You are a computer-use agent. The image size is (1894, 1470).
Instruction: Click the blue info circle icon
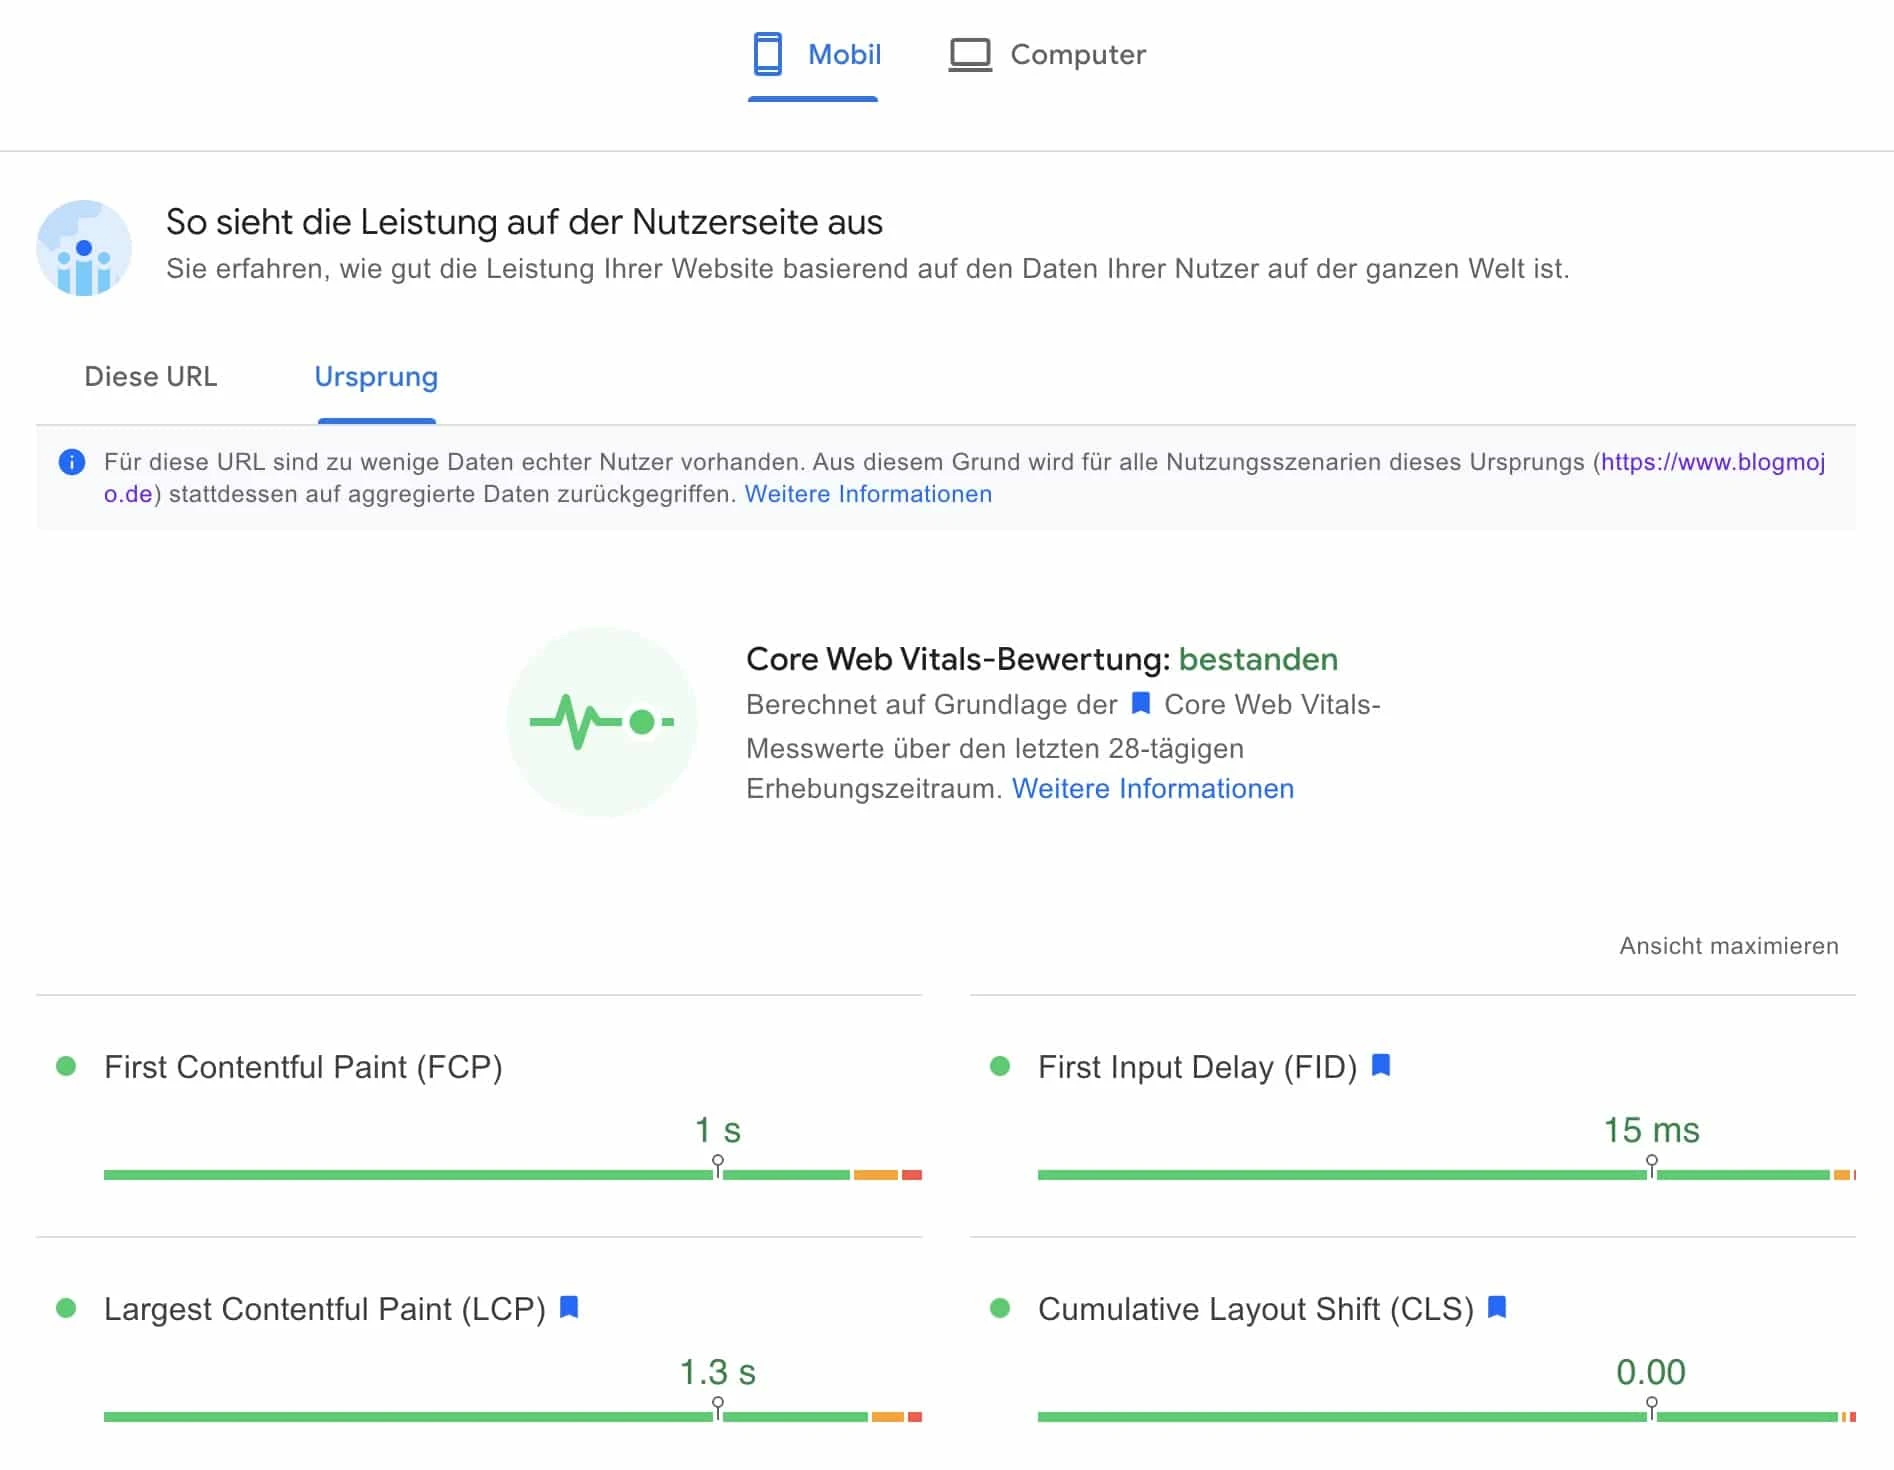(x=72, y=462)
